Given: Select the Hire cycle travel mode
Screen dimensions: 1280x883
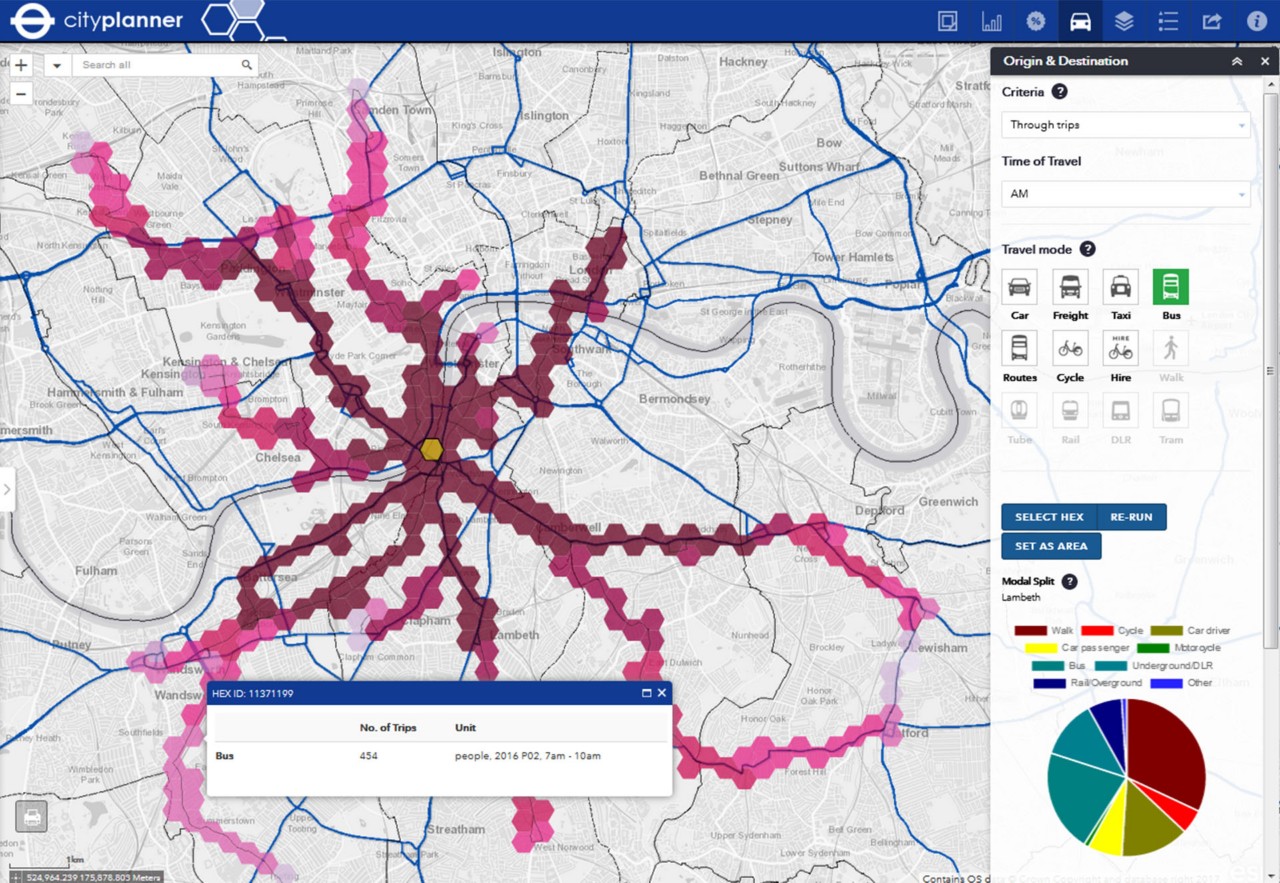Looking at the screenshot, I should click(1121, 349).
